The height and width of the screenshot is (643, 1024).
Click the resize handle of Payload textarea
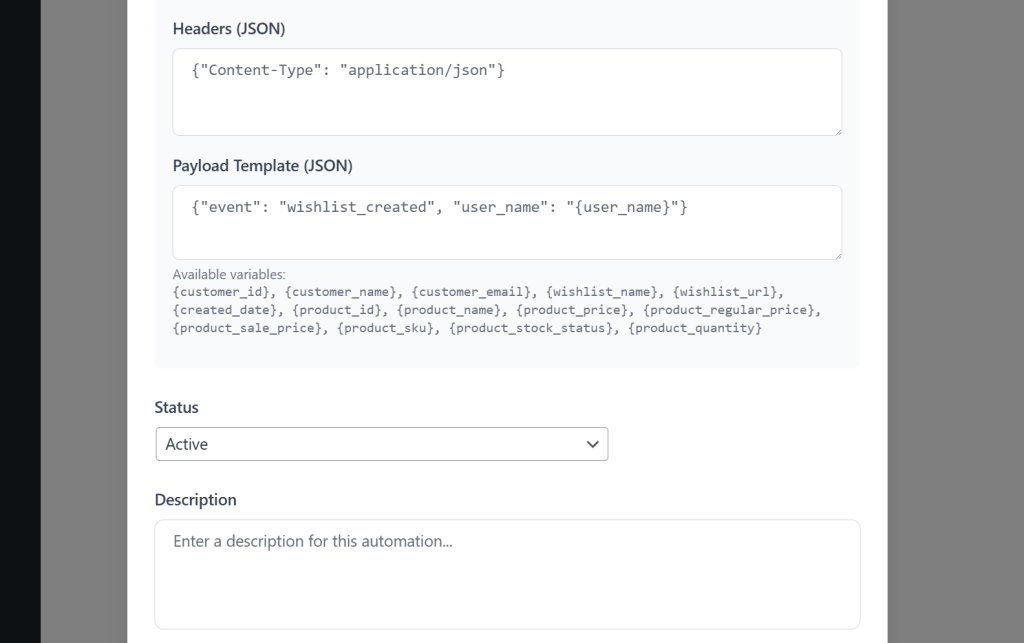click(838, 256)
